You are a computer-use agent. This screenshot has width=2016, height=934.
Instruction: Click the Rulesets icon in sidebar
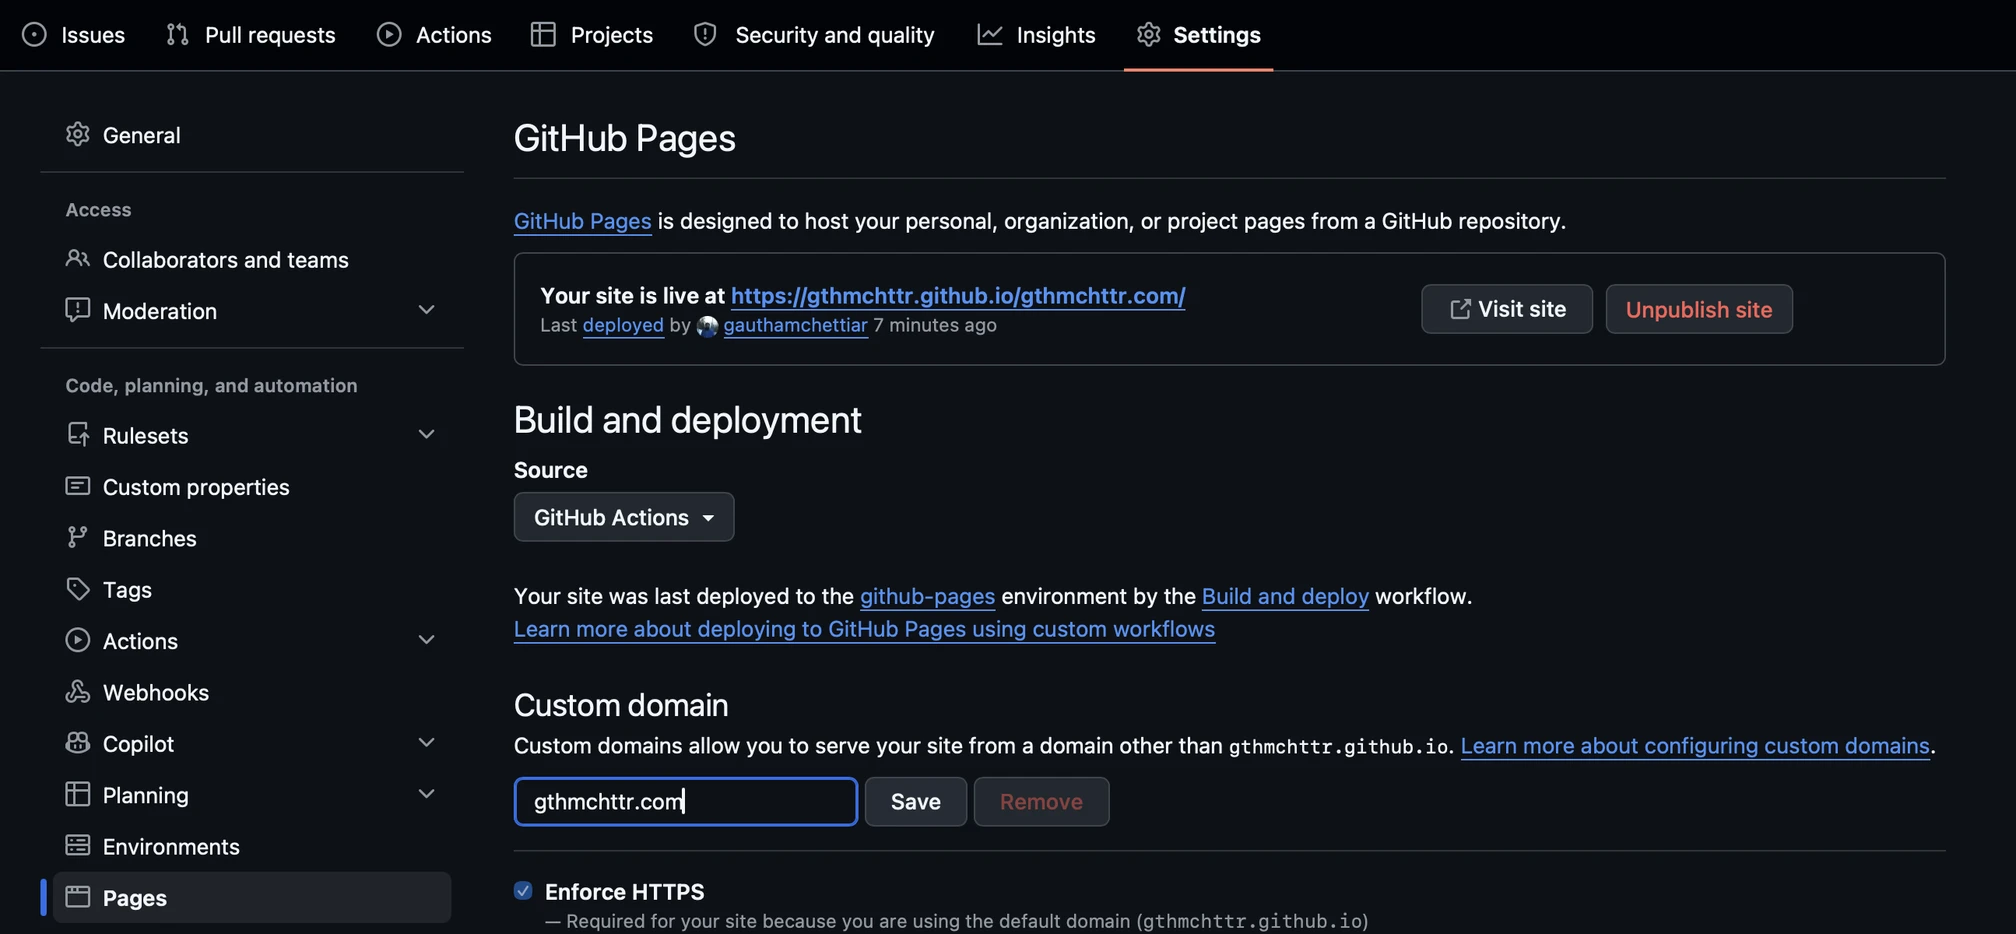tap(78, 435)
